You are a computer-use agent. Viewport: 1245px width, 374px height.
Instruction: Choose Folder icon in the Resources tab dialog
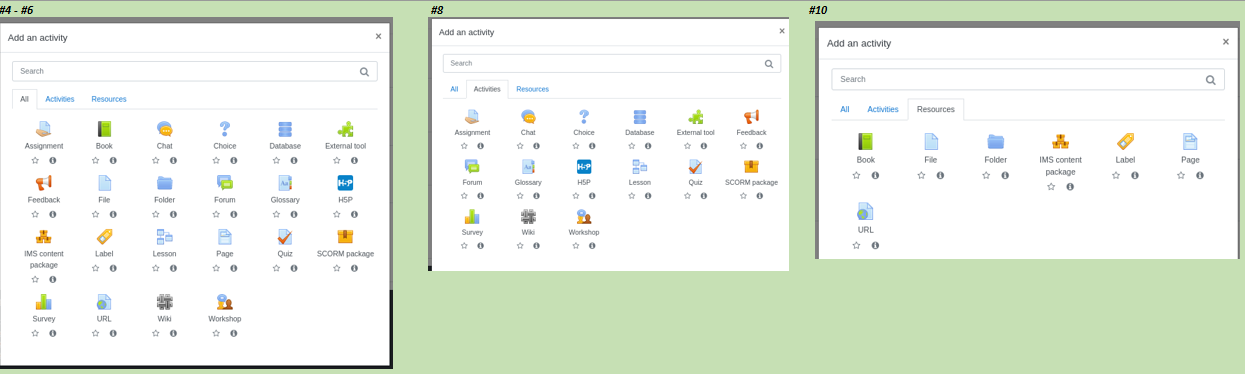995,142
